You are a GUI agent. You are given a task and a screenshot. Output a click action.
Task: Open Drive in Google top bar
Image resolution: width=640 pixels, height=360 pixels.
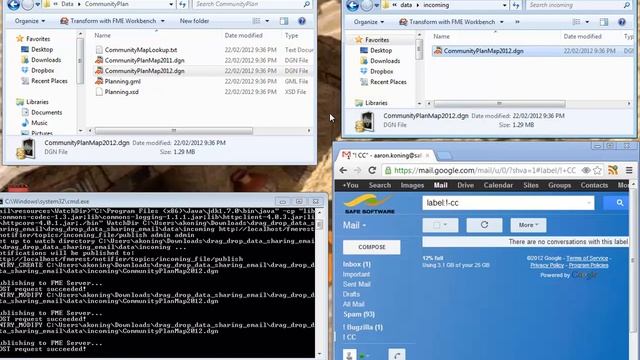point(465,185)
